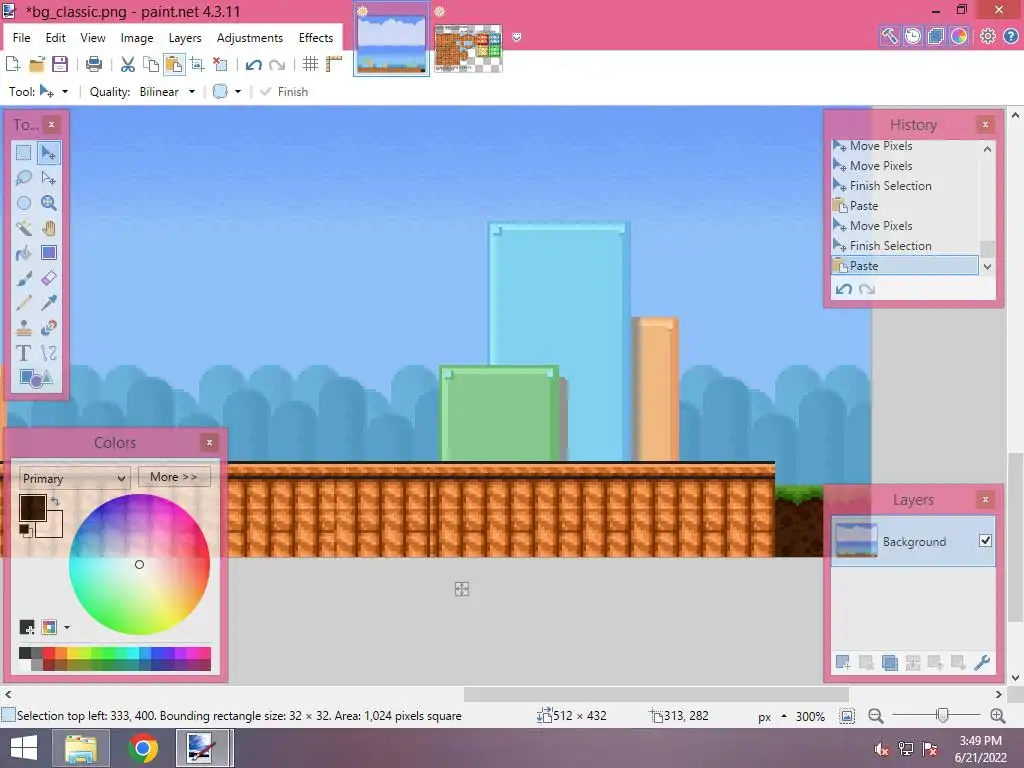
Task: Click the toolbar Redo arrow
Action: [x=277, y=64]
